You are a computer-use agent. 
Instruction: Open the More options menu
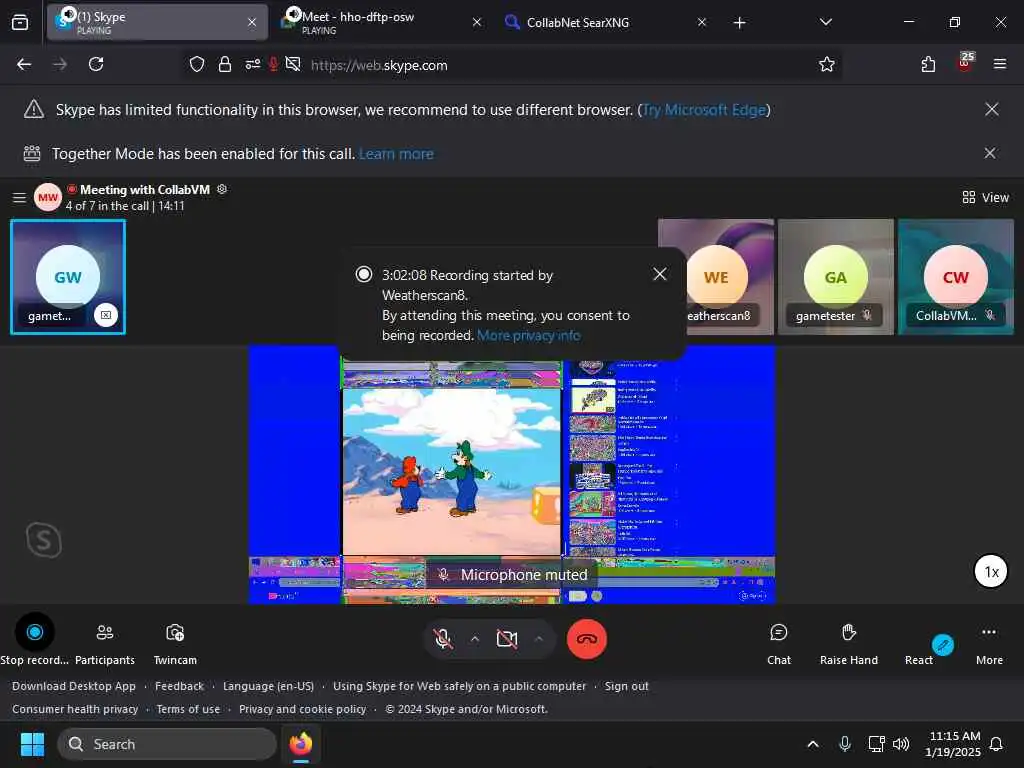coord(989,643)
